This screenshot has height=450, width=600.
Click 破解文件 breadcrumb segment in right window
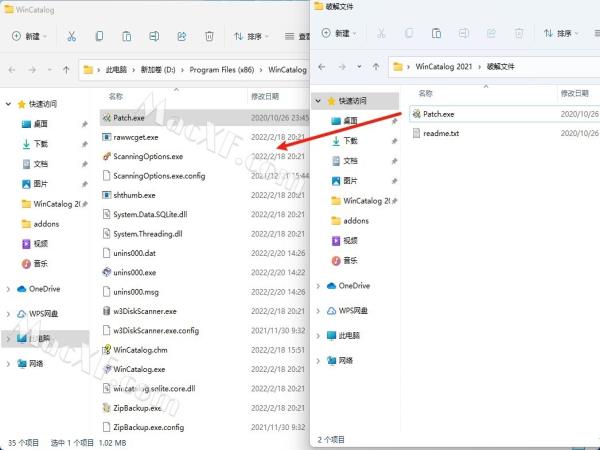tap(500, 67)
